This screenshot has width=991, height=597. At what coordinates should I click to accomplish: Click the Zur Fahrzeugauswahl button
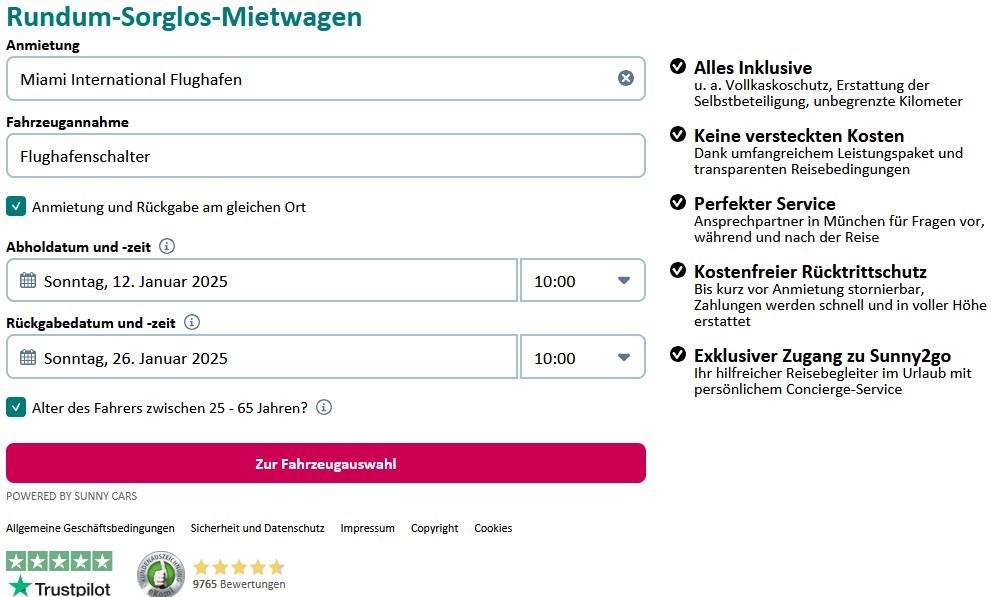pos(326,464)
